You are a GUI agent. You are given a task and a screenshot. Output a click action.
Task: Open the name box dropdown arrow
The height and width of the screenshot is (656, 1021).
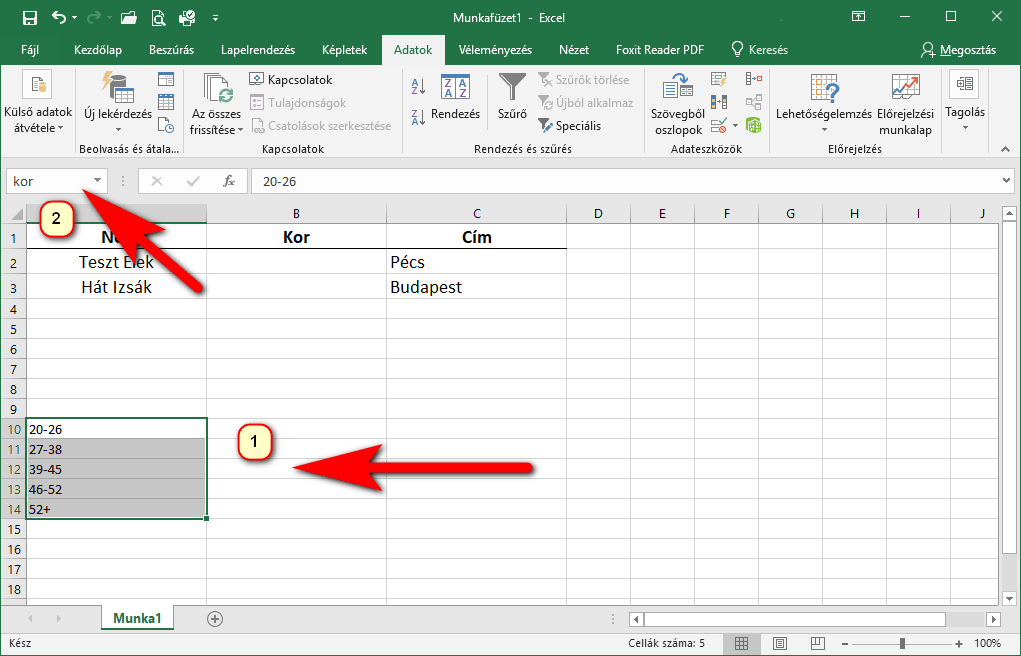tap(97, 180)
